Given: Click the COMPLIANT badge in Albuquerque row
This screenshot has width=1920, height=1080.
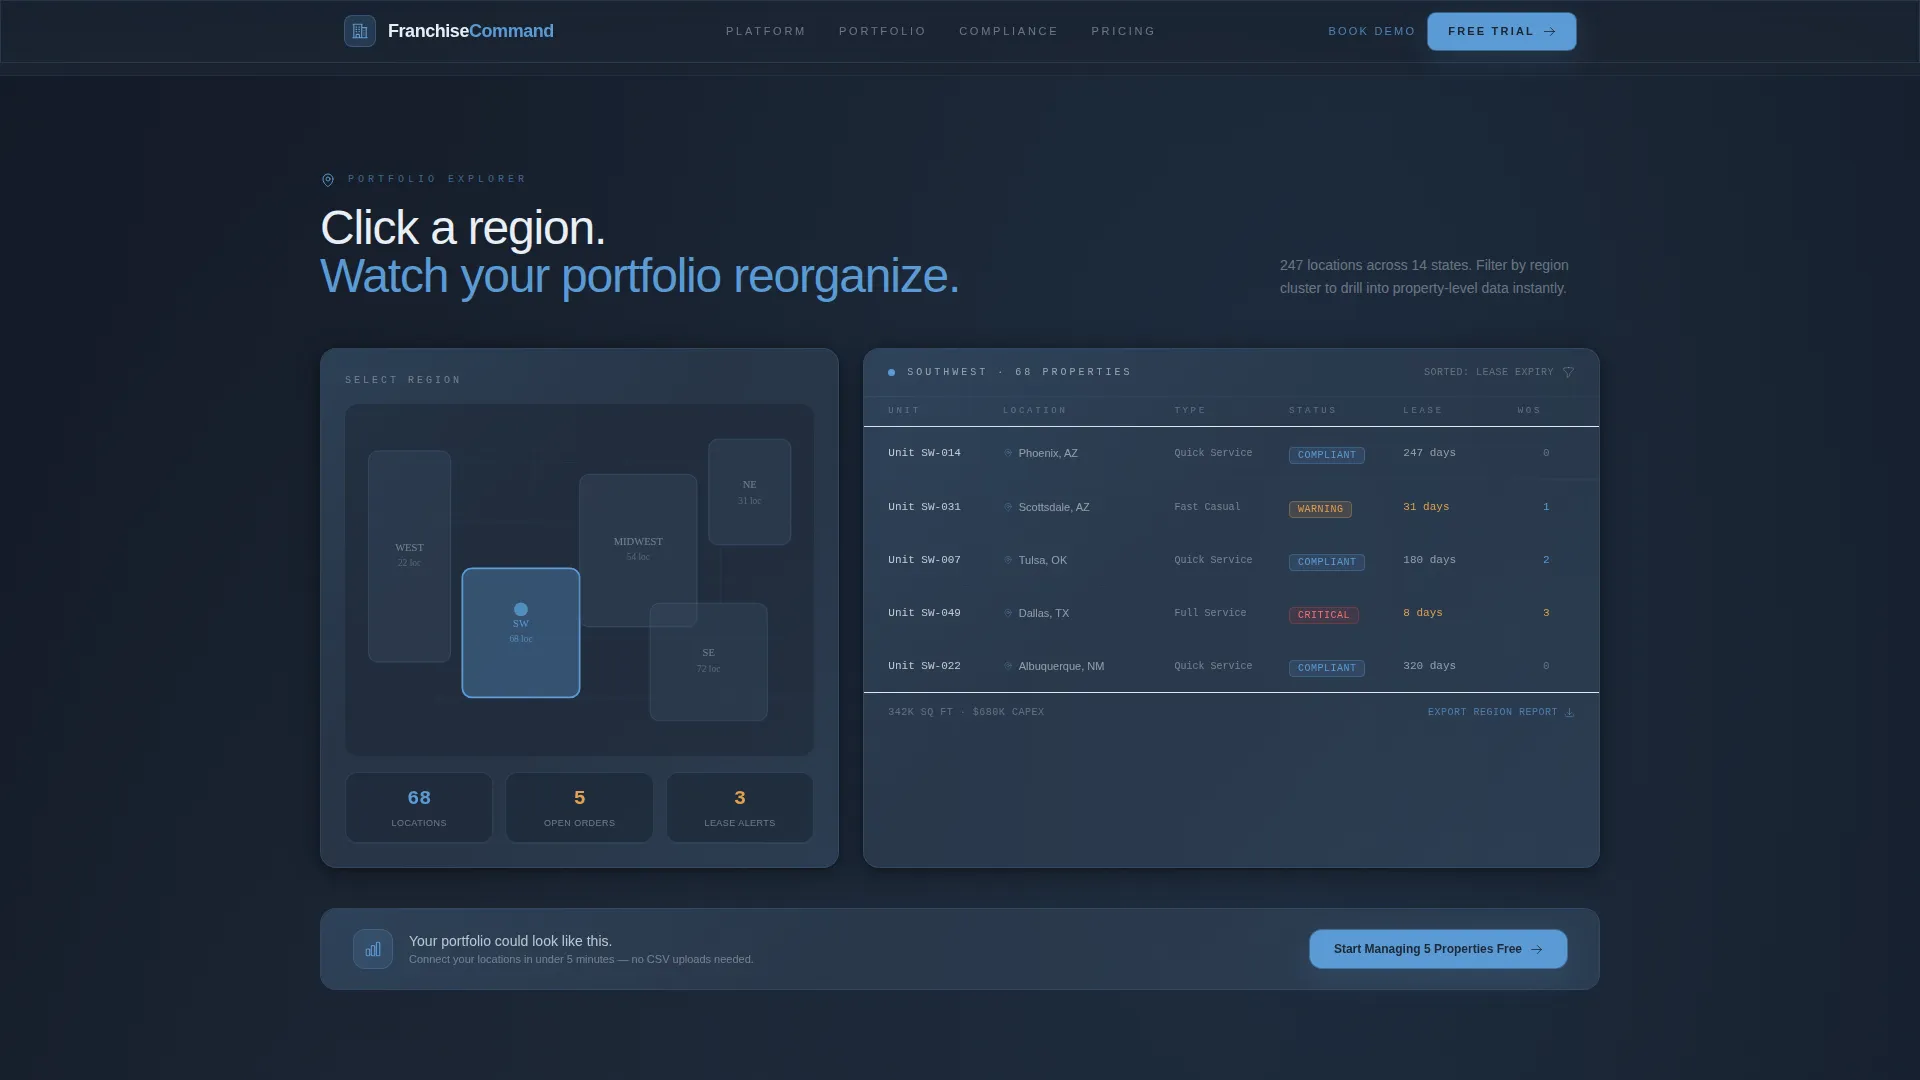Looking at the screenshot, I should [x=1327, y=668].
